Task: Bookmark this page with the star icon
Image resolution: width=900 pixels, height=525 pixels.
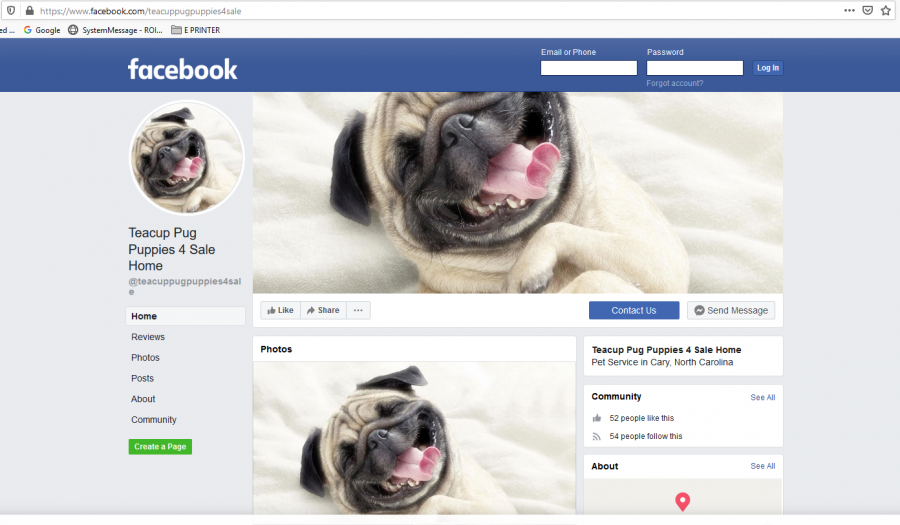Action: [886, 10]
